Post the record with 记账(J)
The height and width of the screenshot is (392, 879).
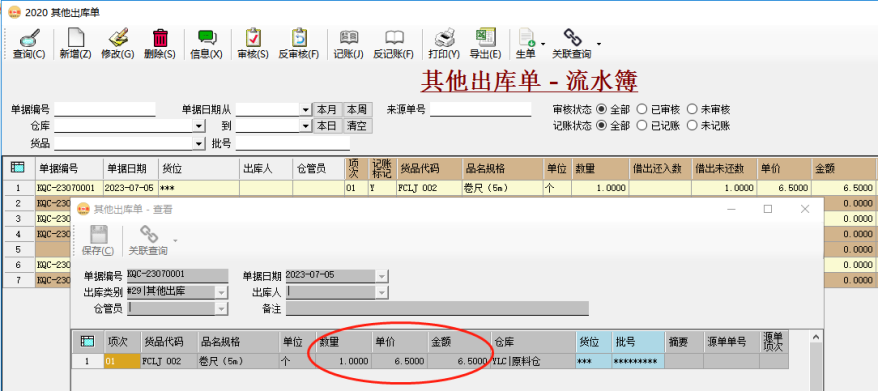tap(349, 44)
